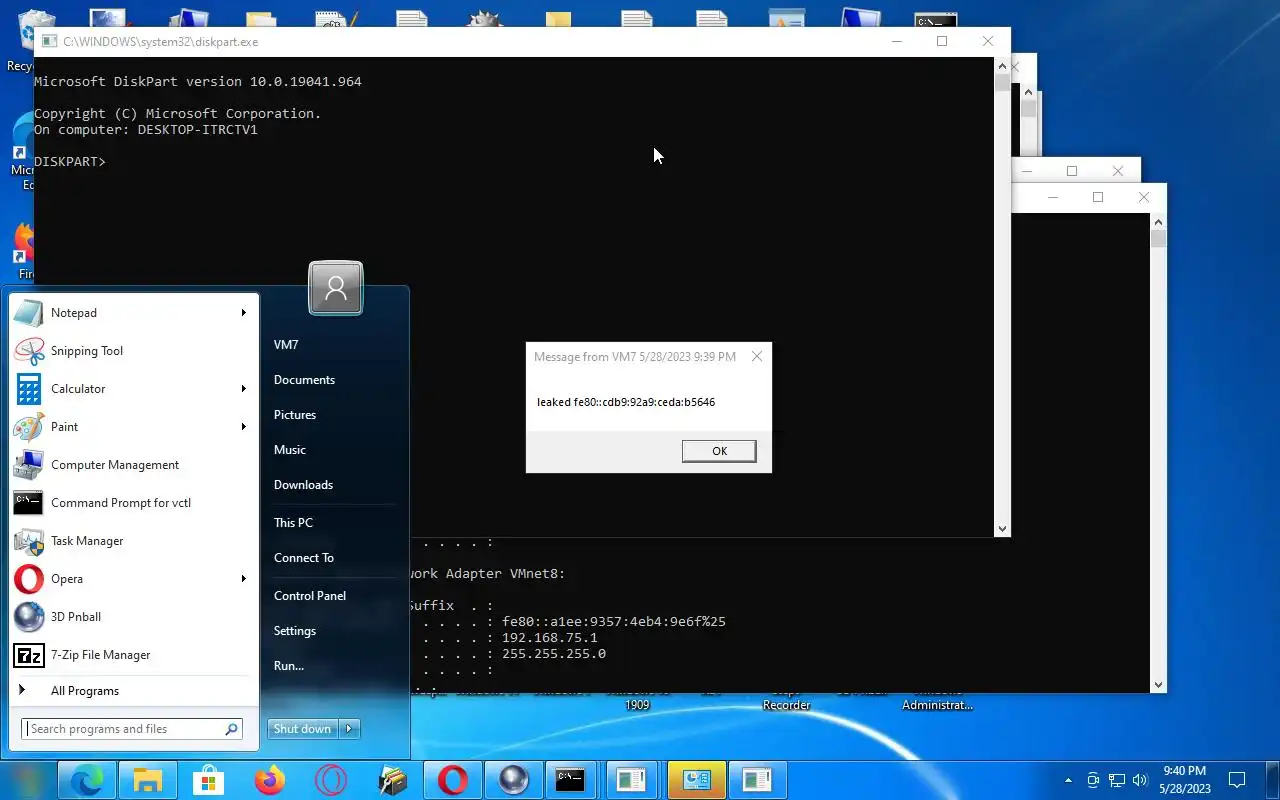Viewport: 1280px width, 800px height.
Task: Click the 255.255.255.0 subnet mask text
Action: point(554,654)
